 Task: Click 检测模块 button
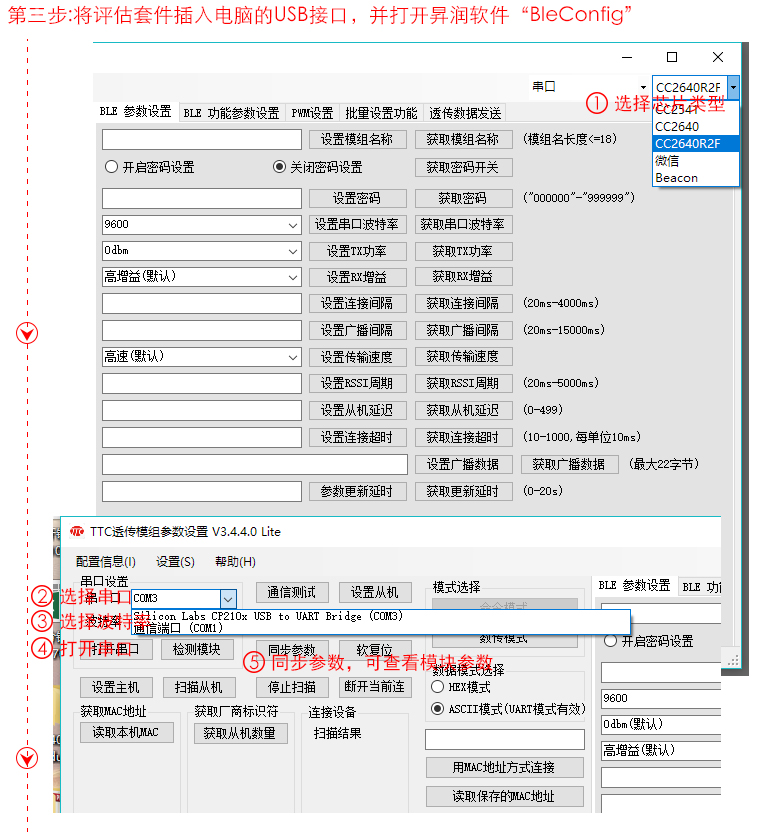point(197,649)
